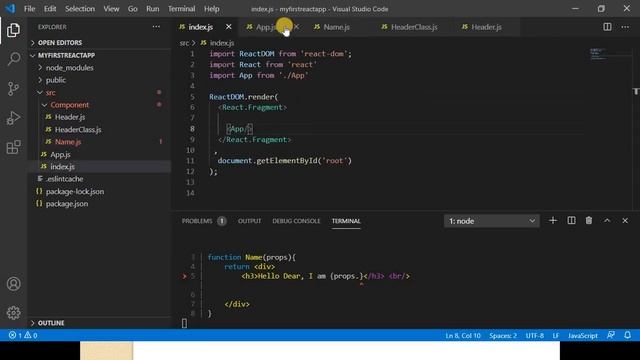Select index.js in the file tree

(x=62, y=167)
